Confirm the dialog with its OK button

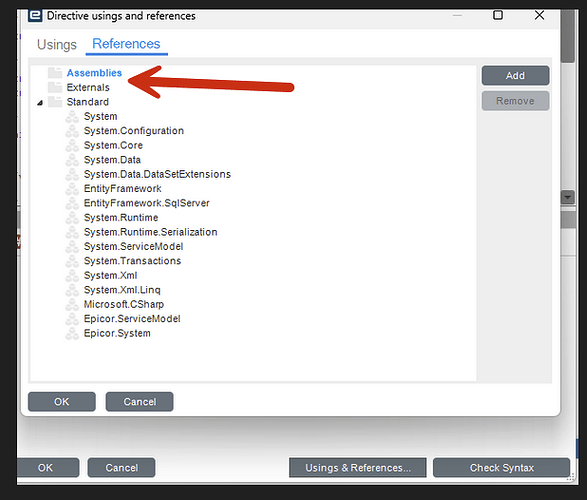pos(62,402)
